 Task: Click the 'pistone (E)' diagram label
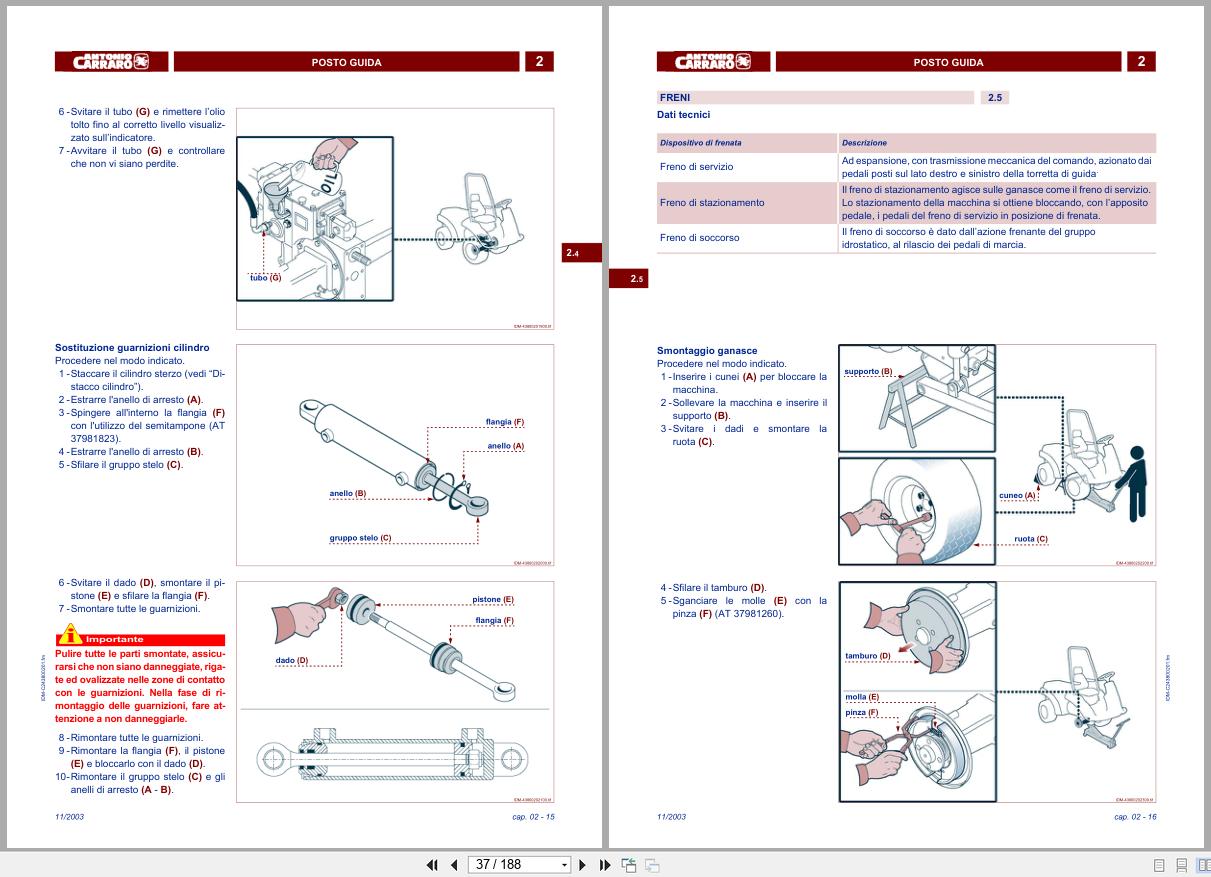point(494,599)
